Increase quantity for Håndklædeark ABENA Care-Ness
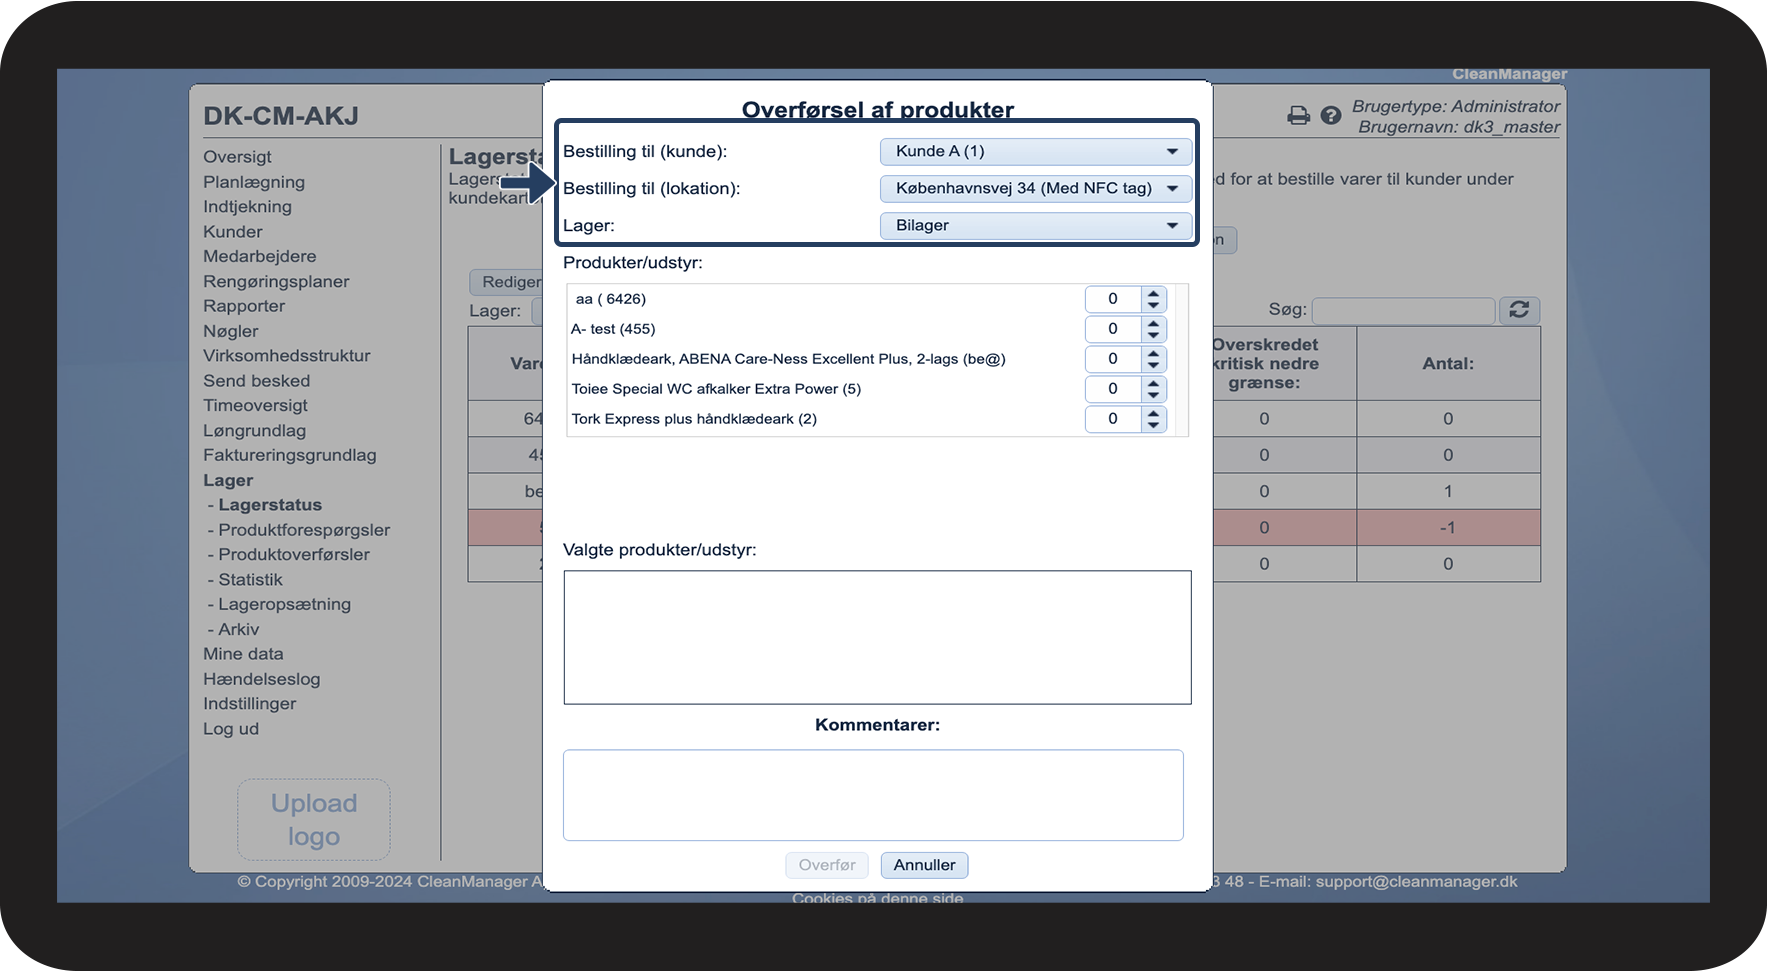1767x971 pixels. click(x=1154, y=353)
